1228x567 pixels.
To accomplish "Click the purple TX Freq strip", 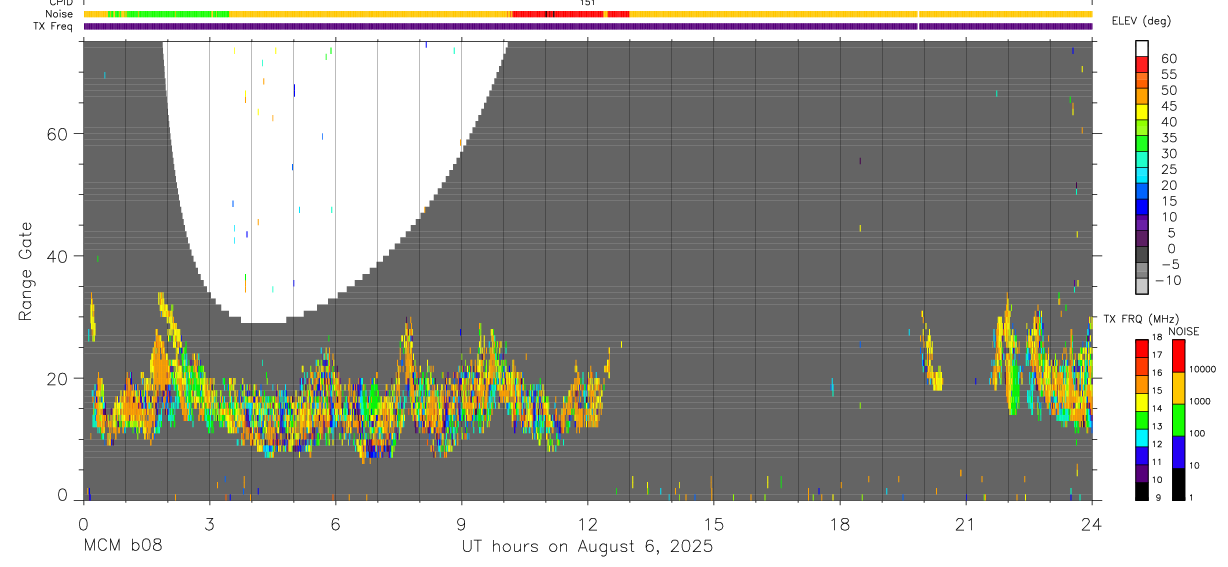I will pyautogui.click(x=588, y=26).
